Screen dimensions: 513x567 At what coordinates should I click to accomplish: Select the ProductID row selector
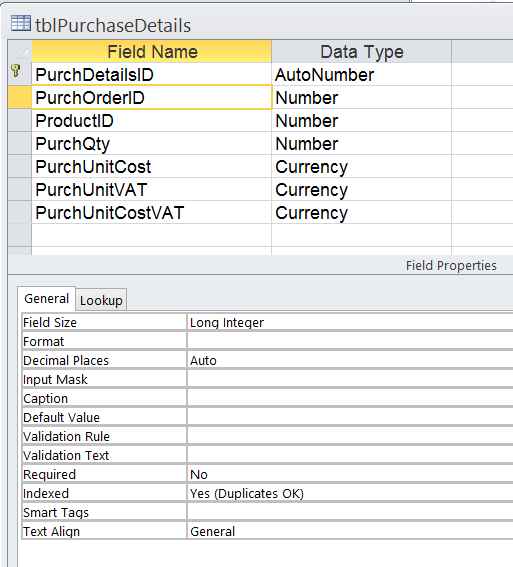20,120
